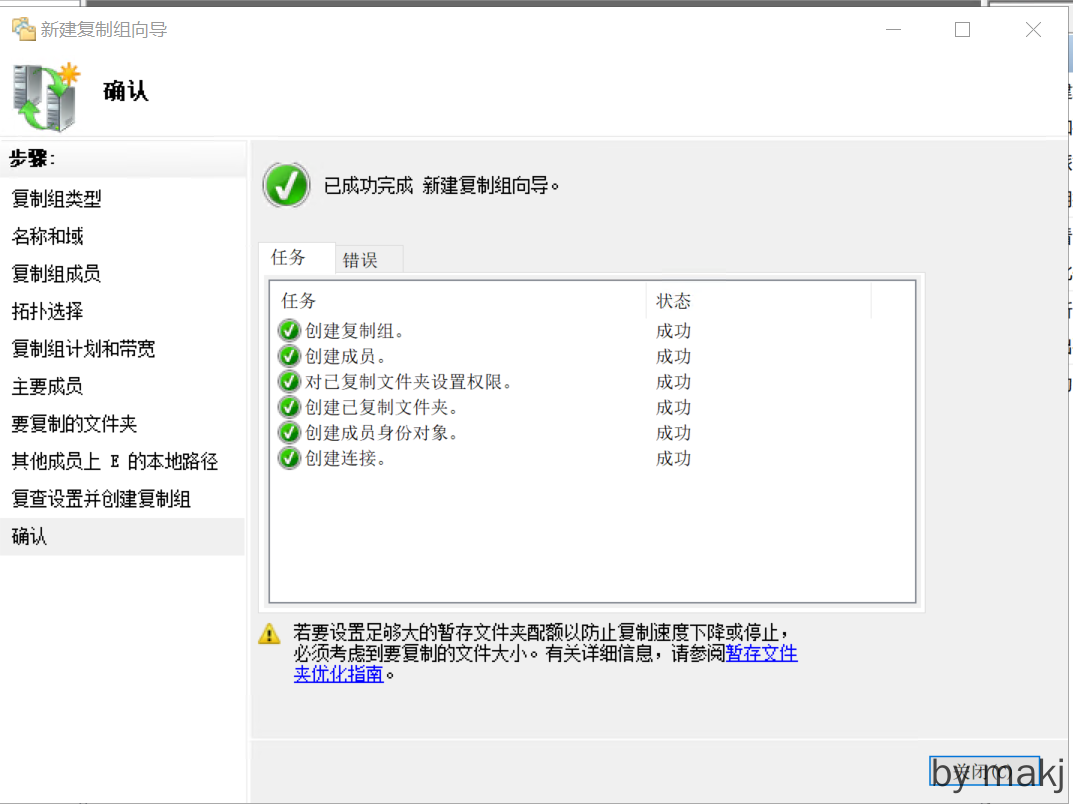
Task: Click the checkmark icon for 对已复制文件夹设置权限
Action: coord(289,382)
